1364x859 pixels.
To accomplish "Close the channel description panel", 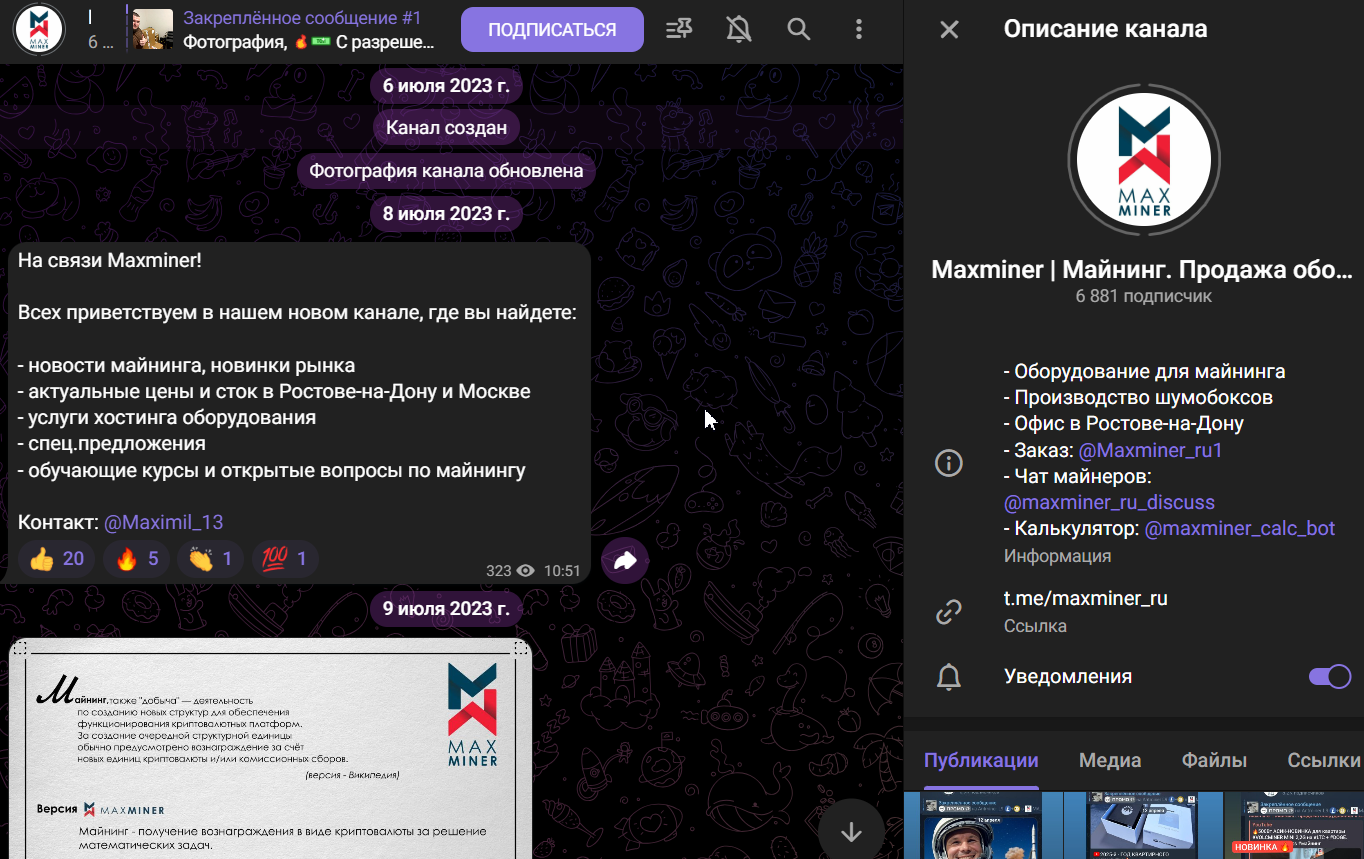I will pyautogui.click(x=949, y=29).
